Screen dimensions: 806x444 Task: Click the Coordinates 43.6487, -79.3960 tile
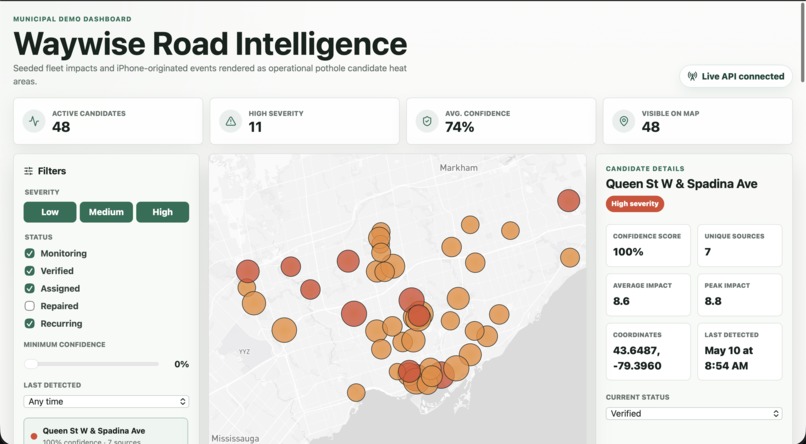coord(648,352)
